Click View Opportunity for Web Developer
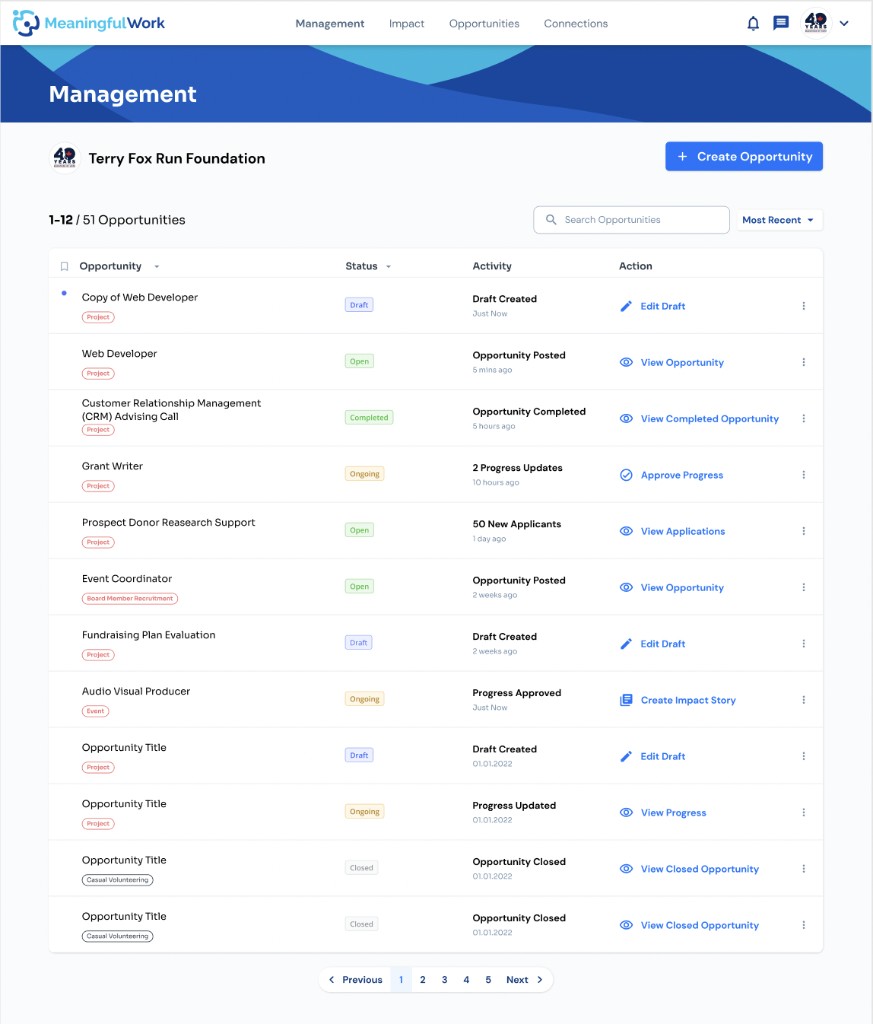The width and height of the screenshot is (873, 1024). pos(671,362)
